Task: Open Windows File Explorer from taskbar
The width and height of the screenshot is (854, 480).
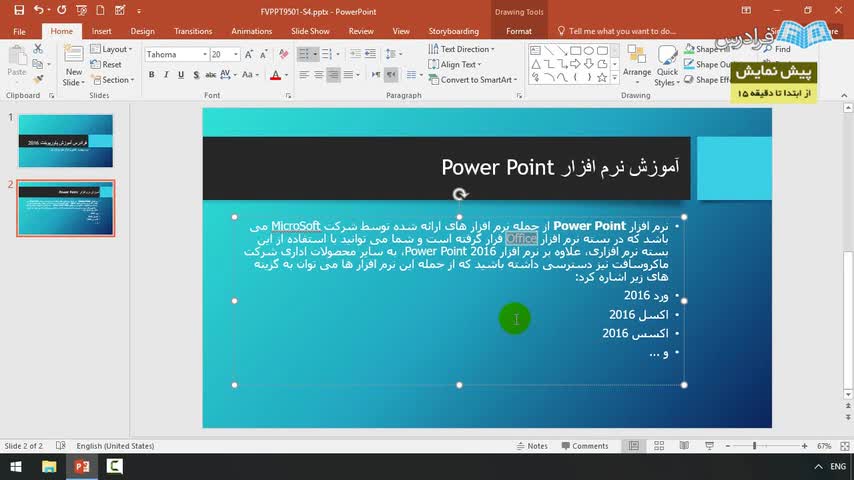Action: pos(49,466)
